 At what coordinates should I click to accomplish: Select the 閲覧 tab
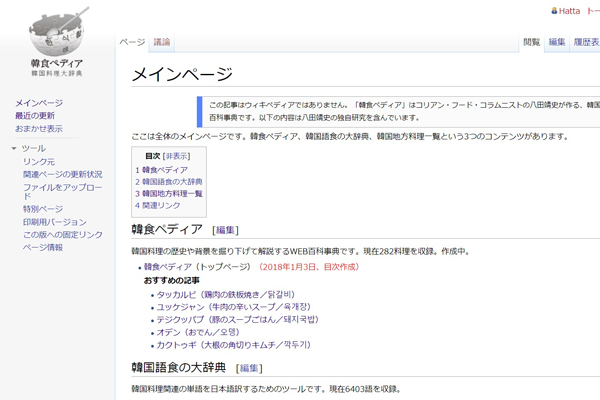532,42
